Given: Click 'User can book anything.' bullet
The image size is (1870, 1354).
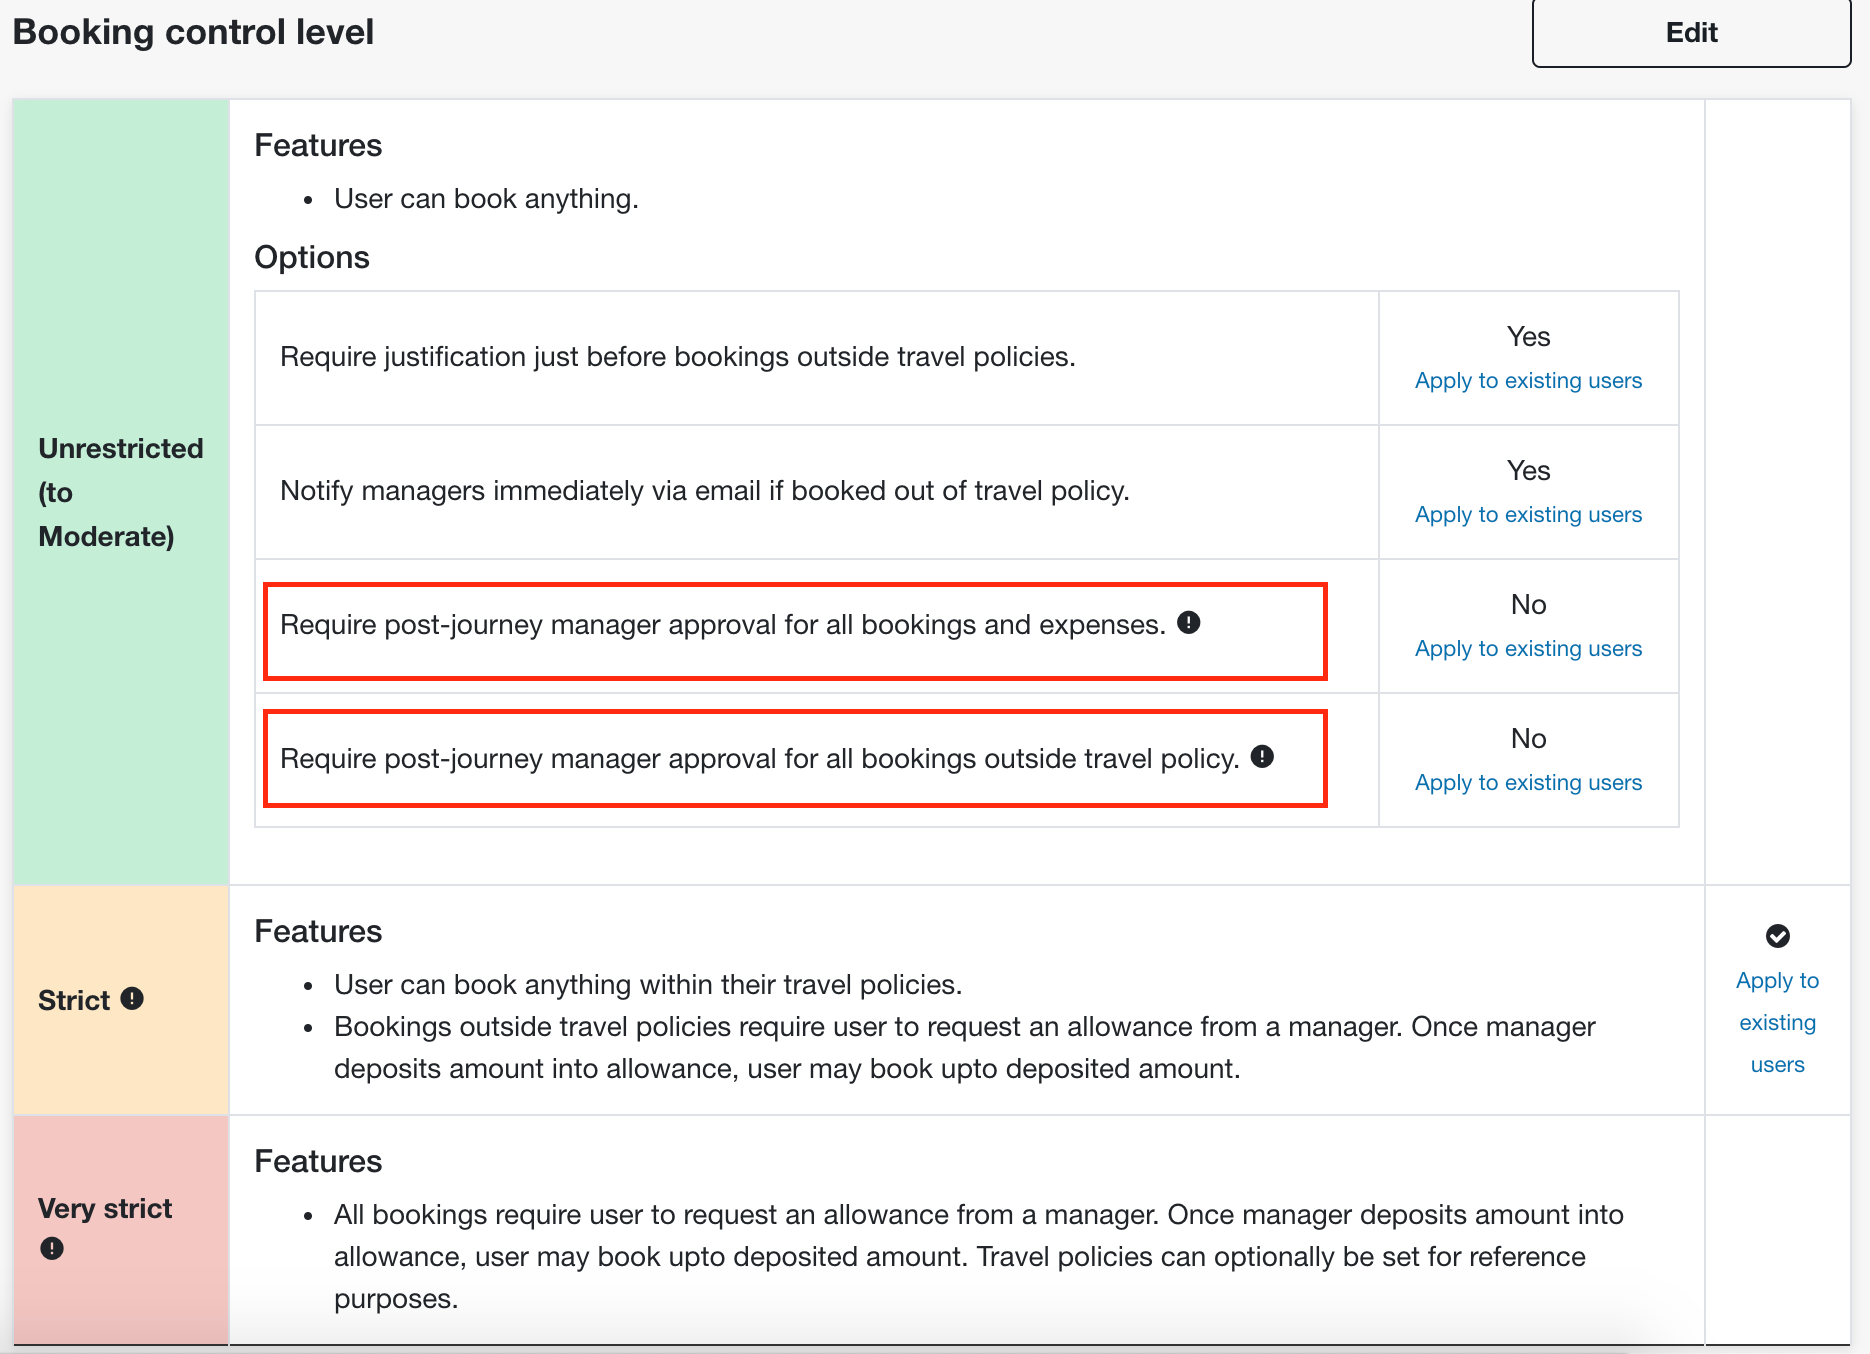Looking at the screenshot, I should [x=486, y=199].
